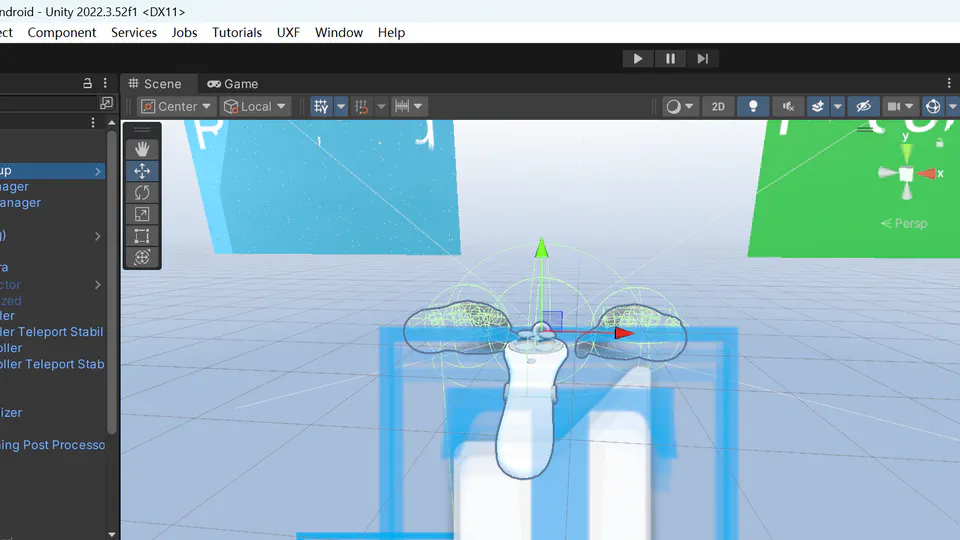Switch to the Scene tab

click(x=155, y=84)
